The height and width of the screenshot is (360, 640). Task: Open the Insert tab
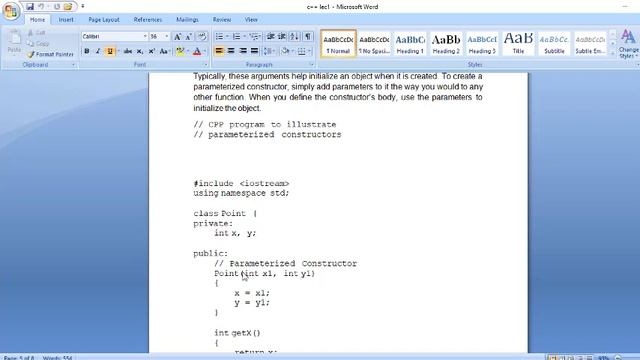[66, 20]
